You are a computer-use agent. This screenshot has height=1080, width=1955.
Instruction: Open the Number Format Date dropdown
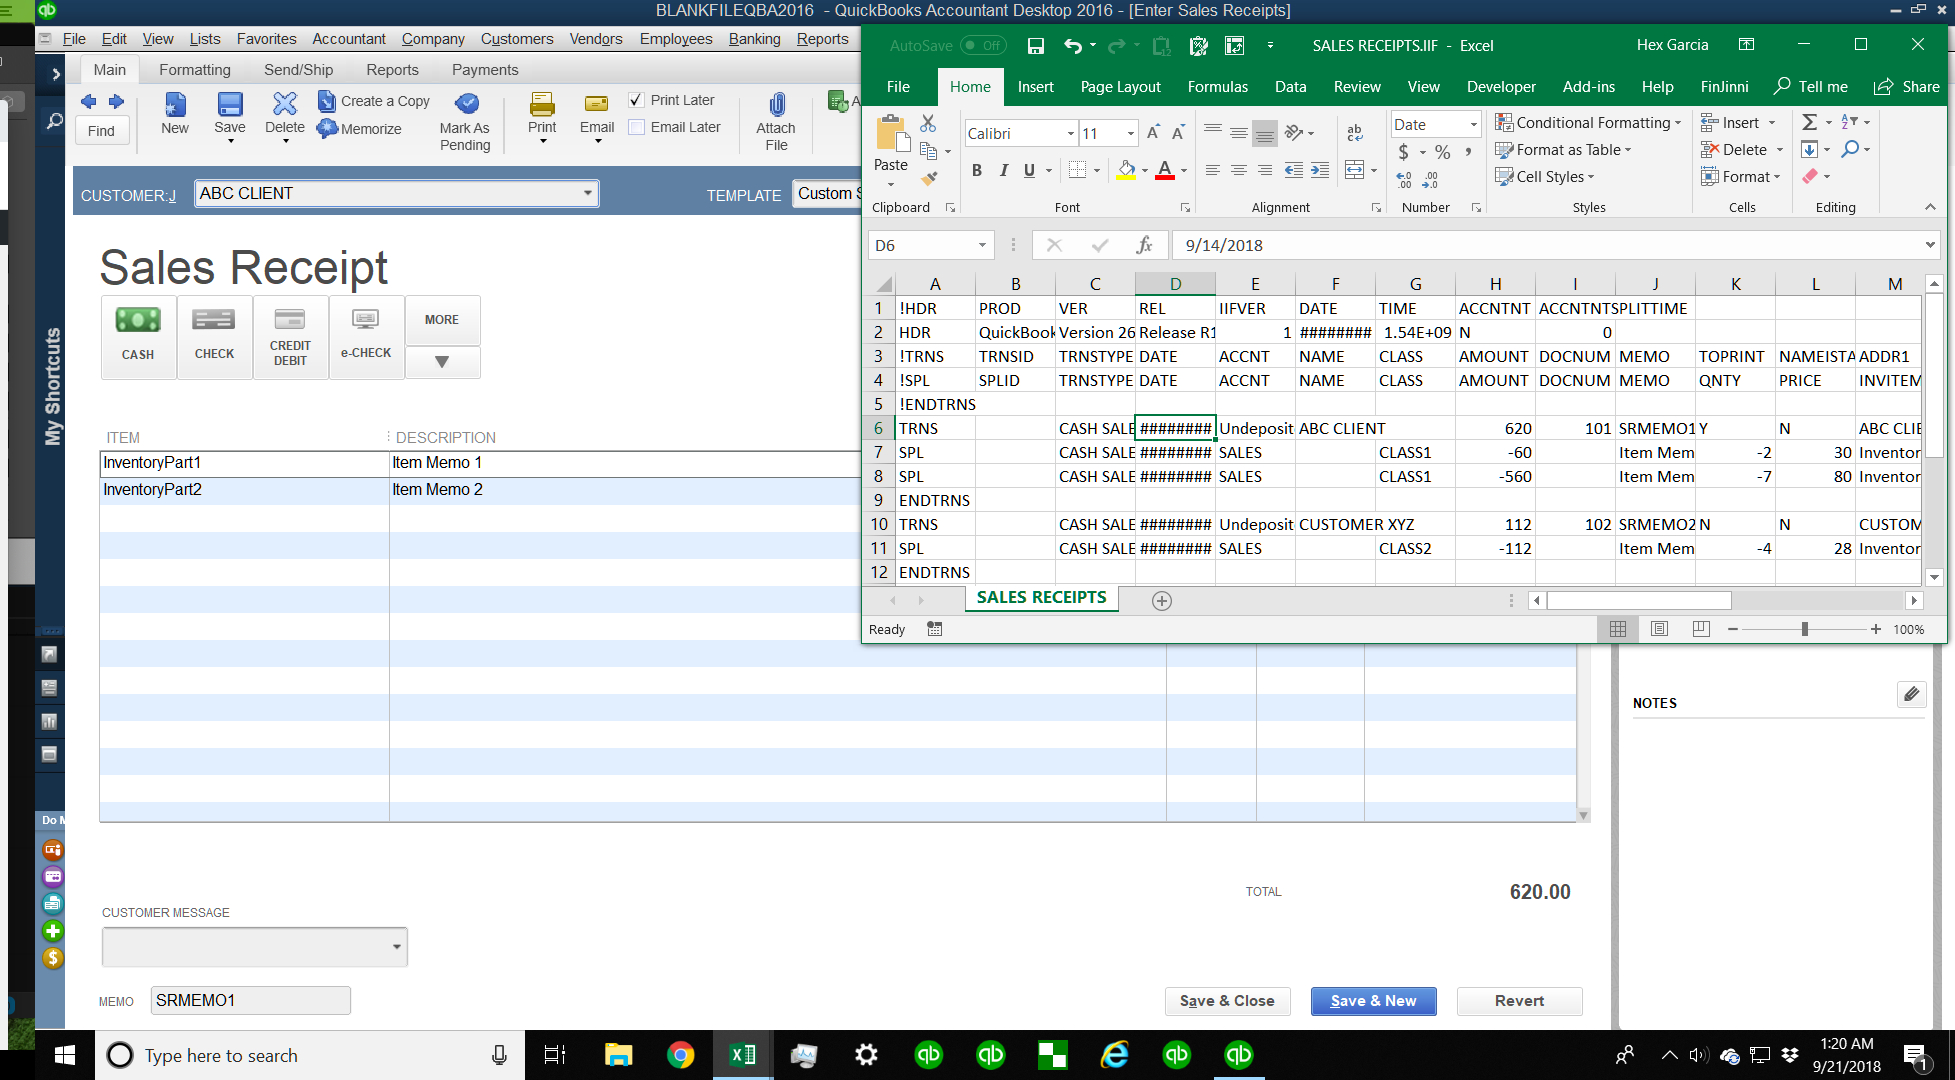pos(1473,125)
